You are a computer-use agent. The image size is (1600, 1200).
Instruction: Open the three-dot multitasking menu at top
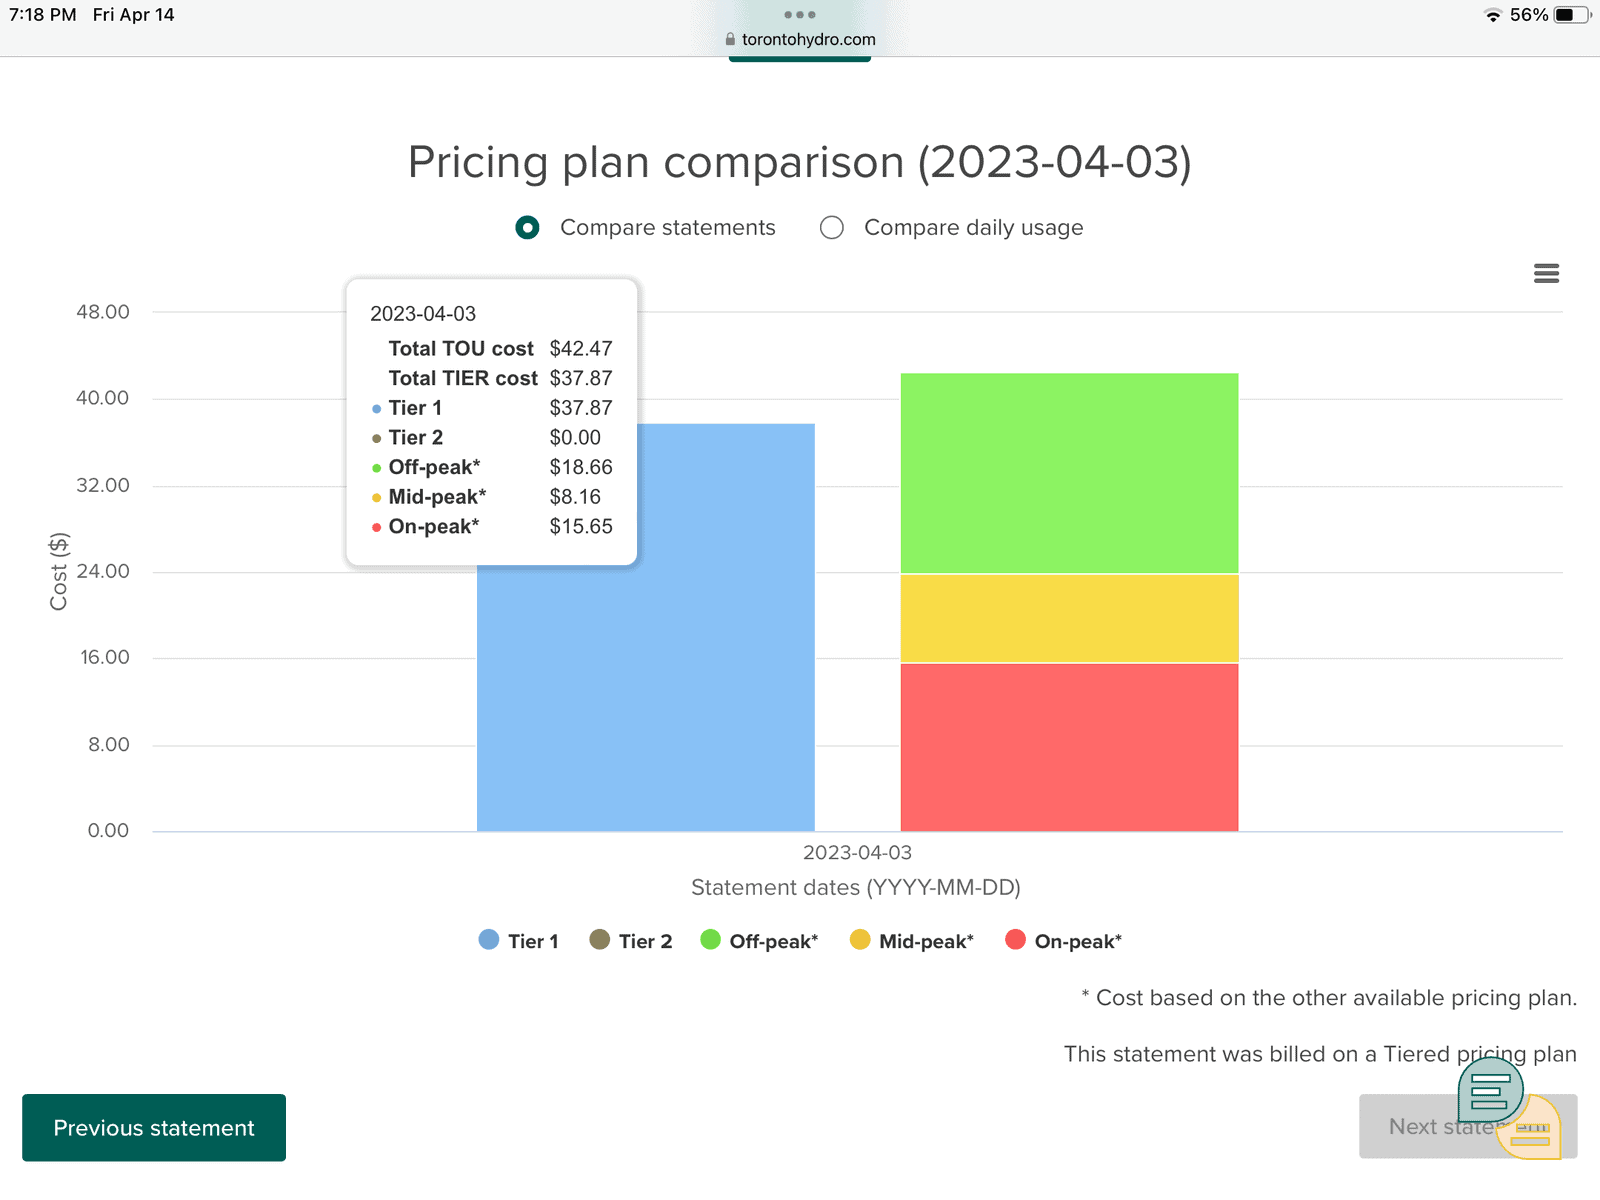(x=800, y=15)
